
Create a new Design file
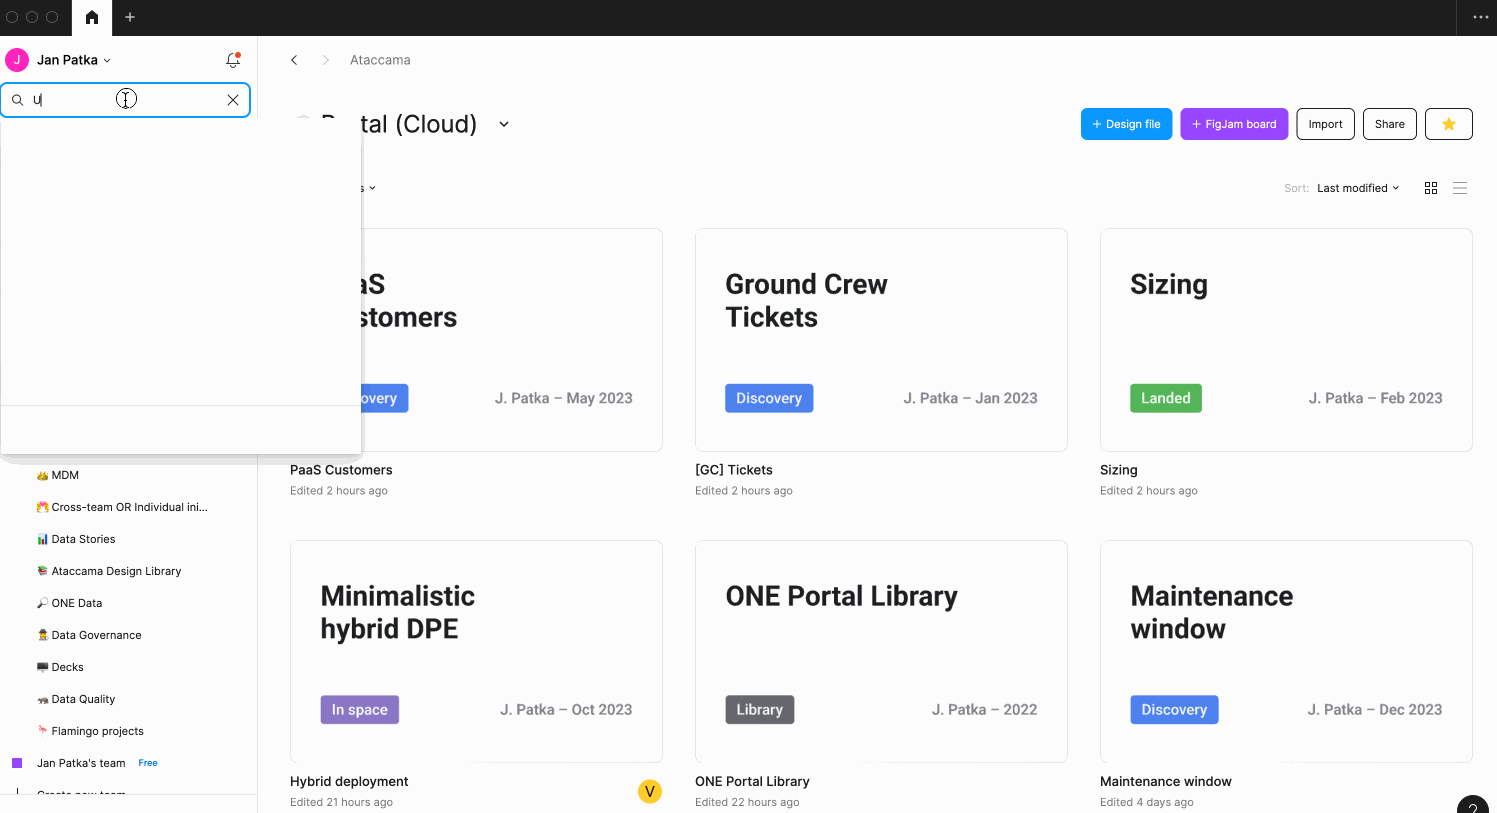(x=1126, y=124)
